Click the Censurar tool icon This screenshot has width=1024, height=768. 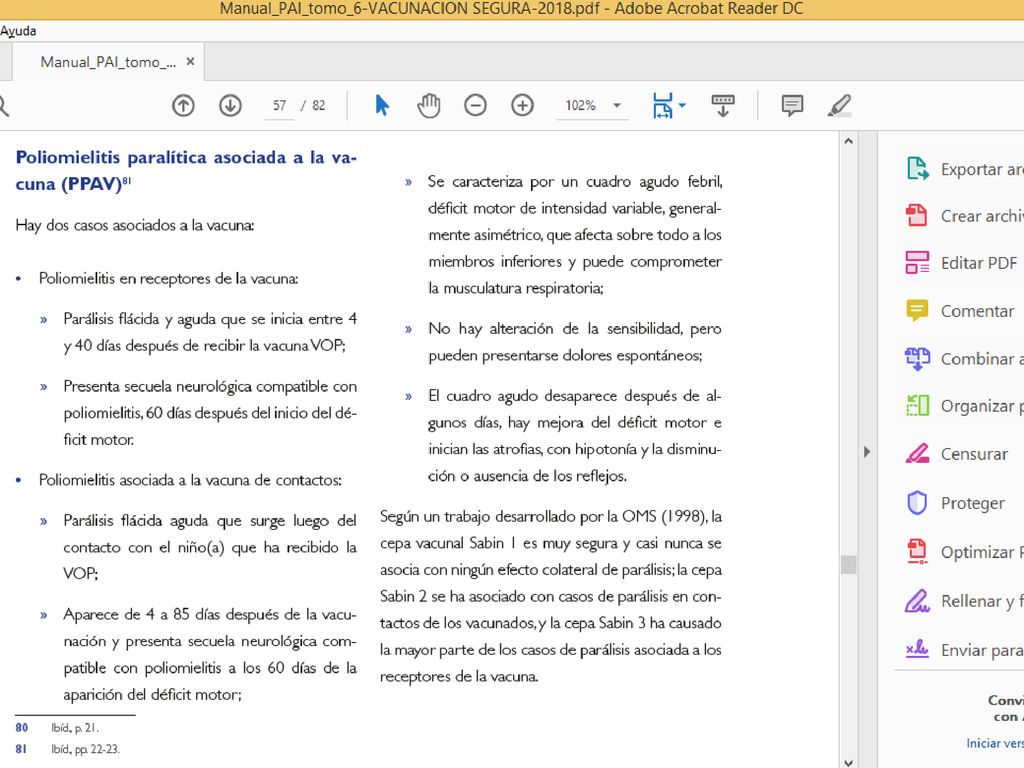(x=918, y=453)
